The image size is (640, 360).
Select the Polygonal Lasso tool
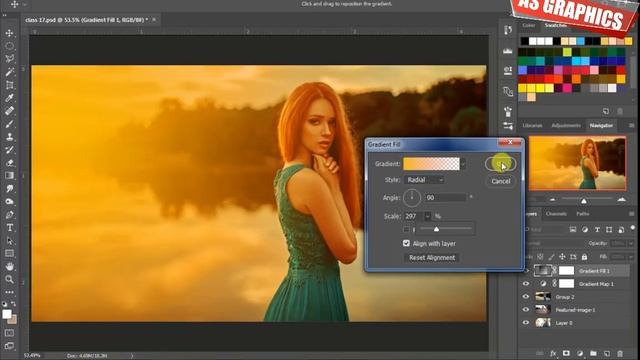point(9,59)
